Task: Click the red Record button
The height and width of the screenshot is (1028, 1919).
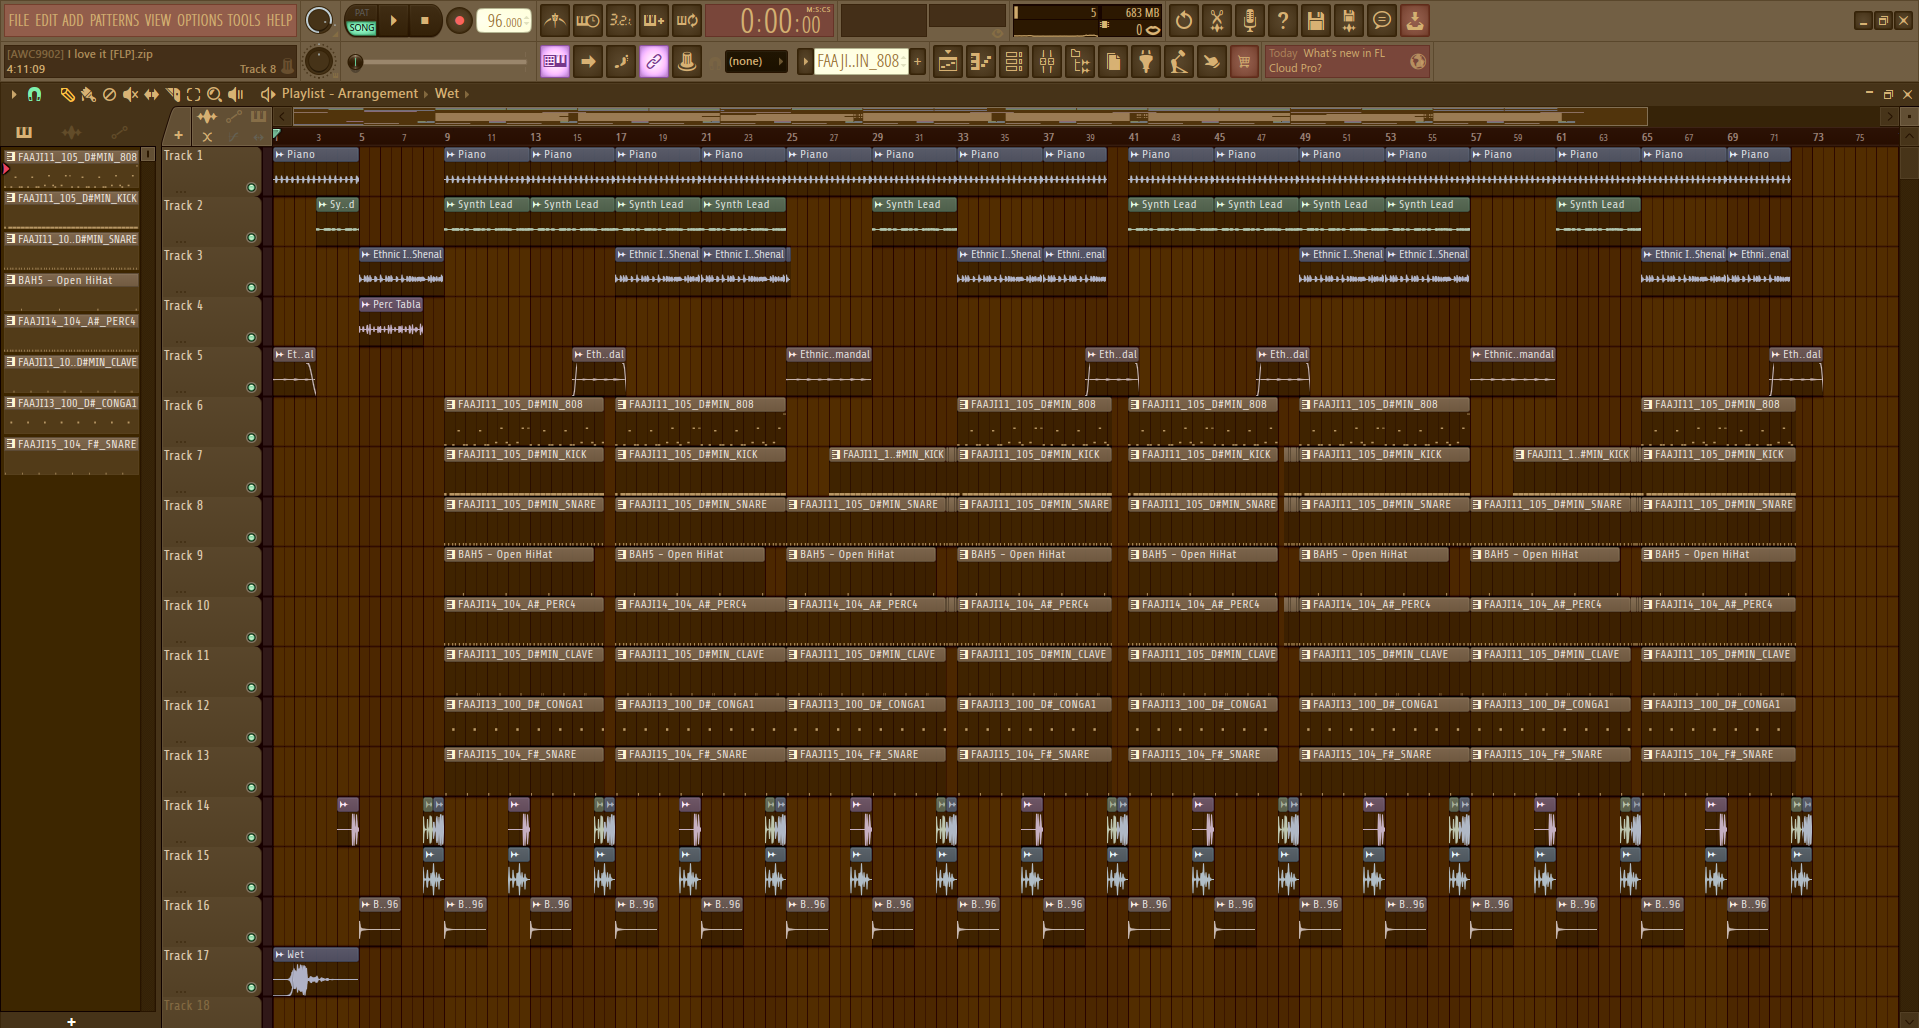Action: click(459, 21)
